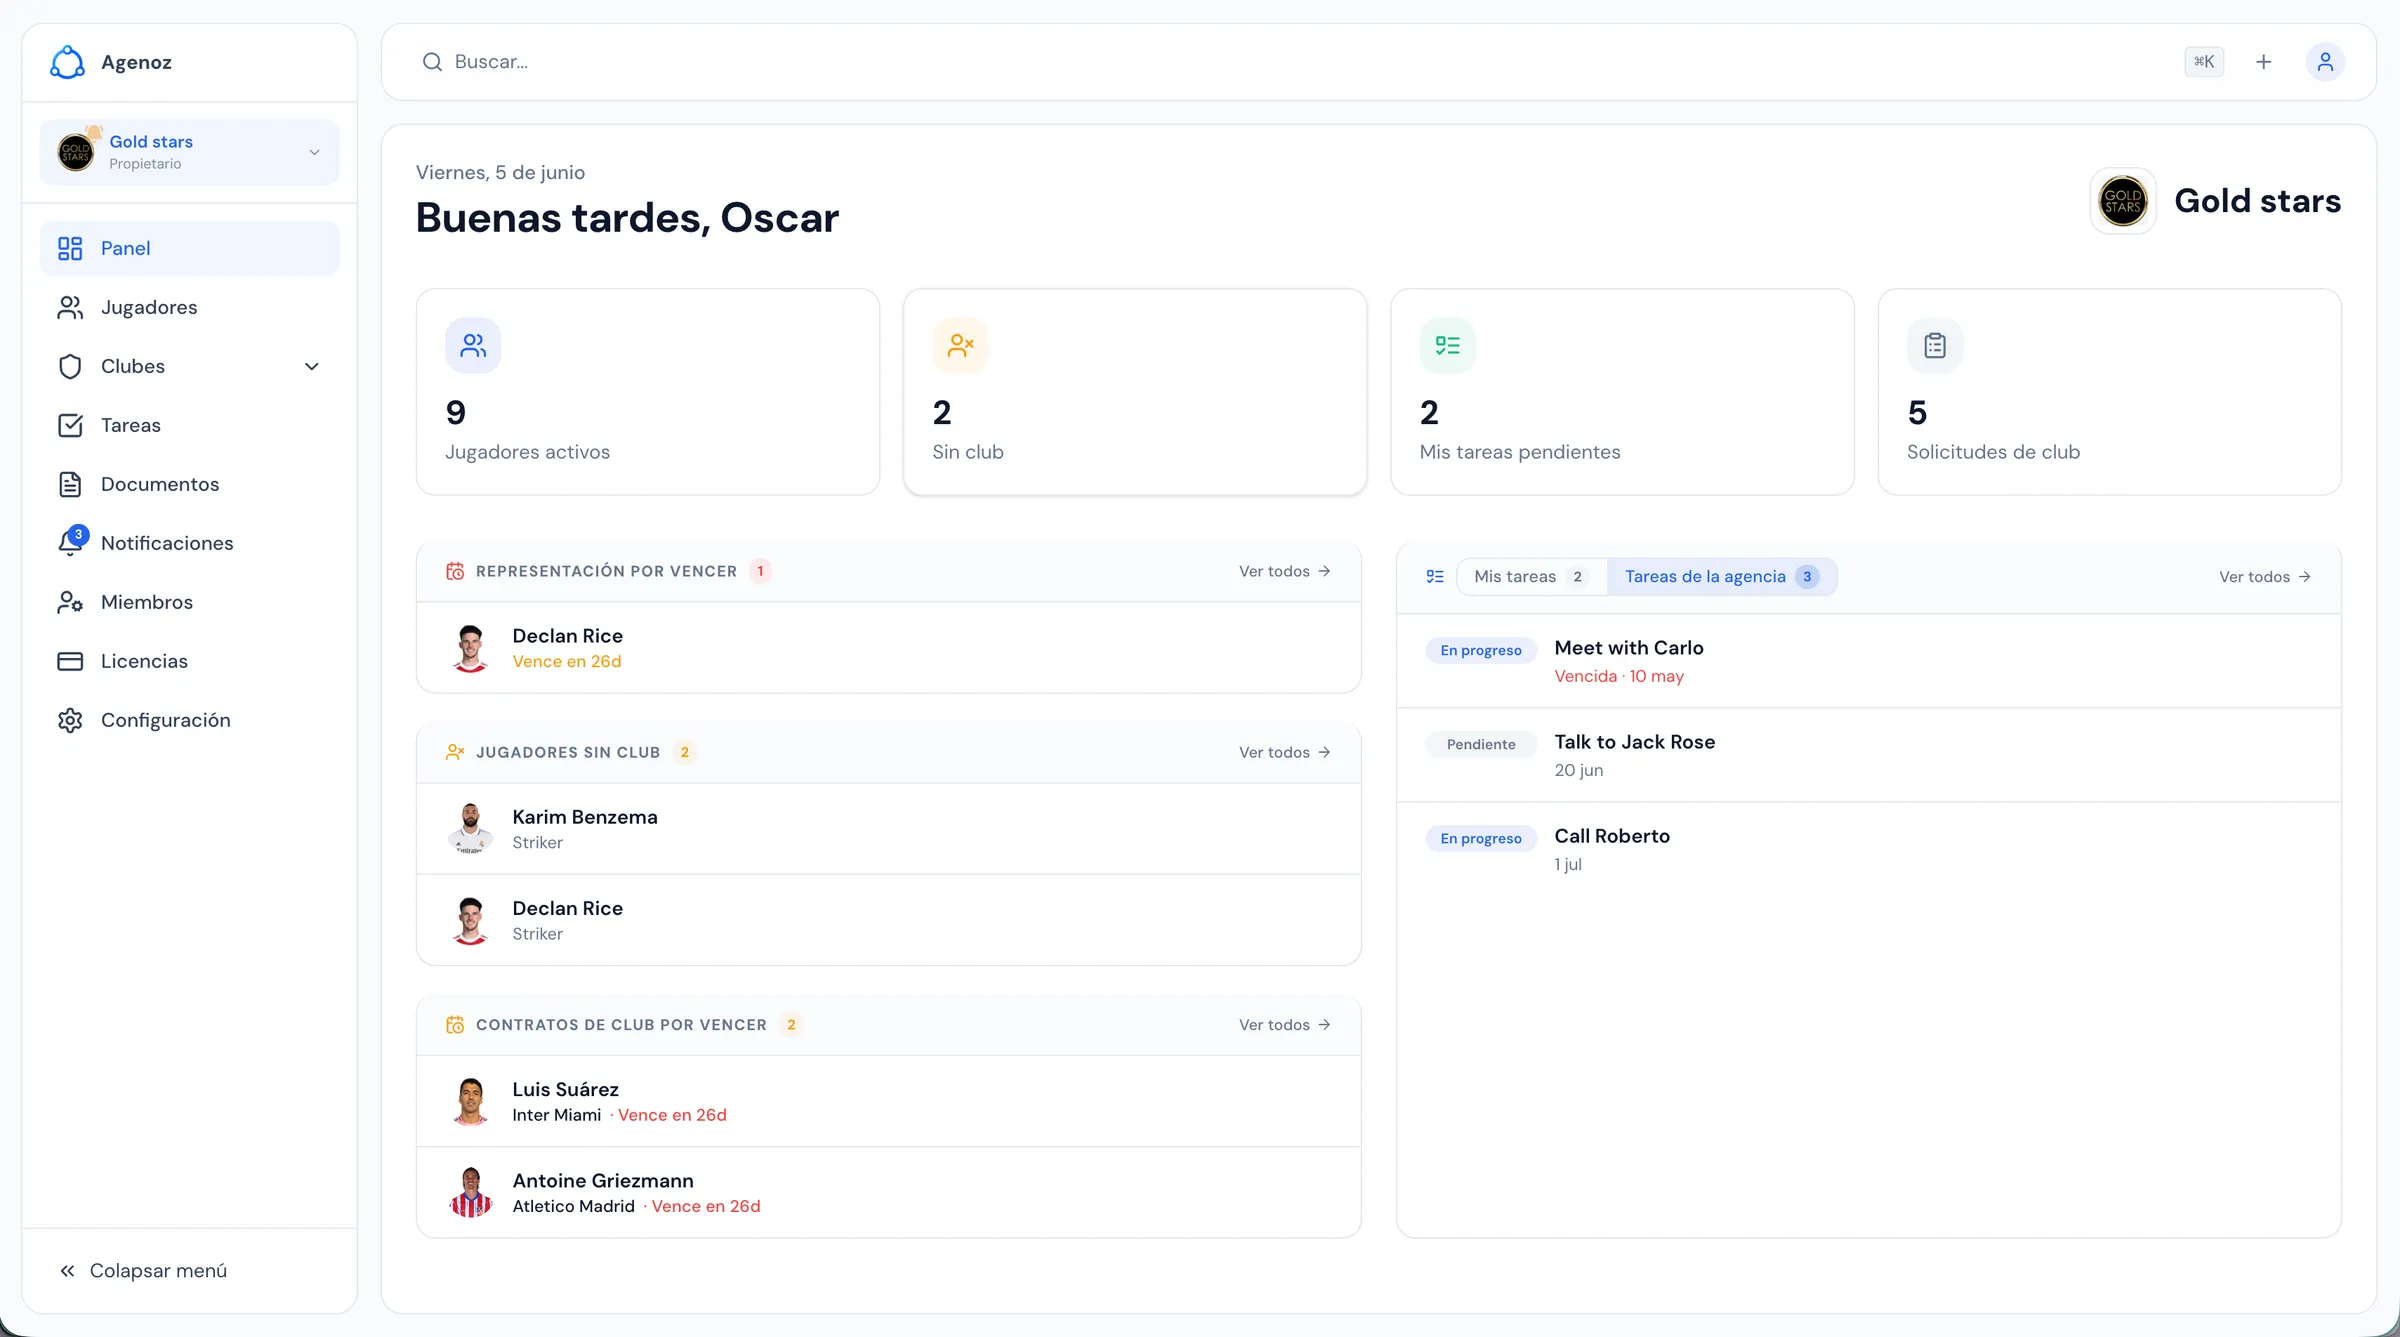Click the Notificaciones bell icon
This screenshot has width=2400, height=1337.
(70, 543)
